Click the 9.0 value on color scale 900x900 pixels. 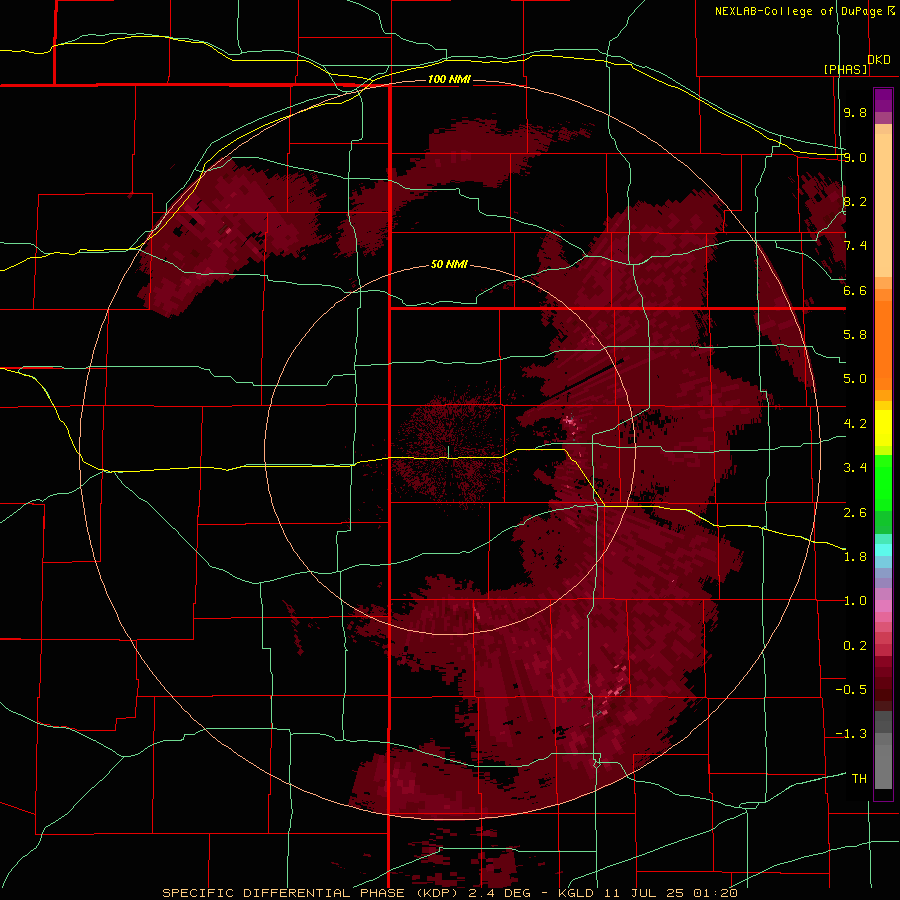coord(855,157)
